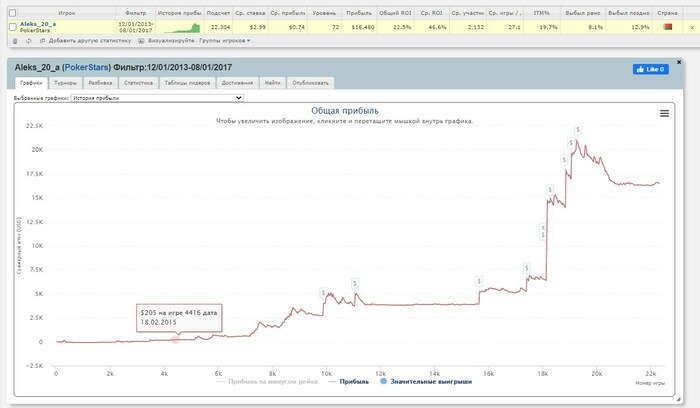Click the $ win marker near the 15K level
The image size is (700, 408).
[x=550, y=190]
